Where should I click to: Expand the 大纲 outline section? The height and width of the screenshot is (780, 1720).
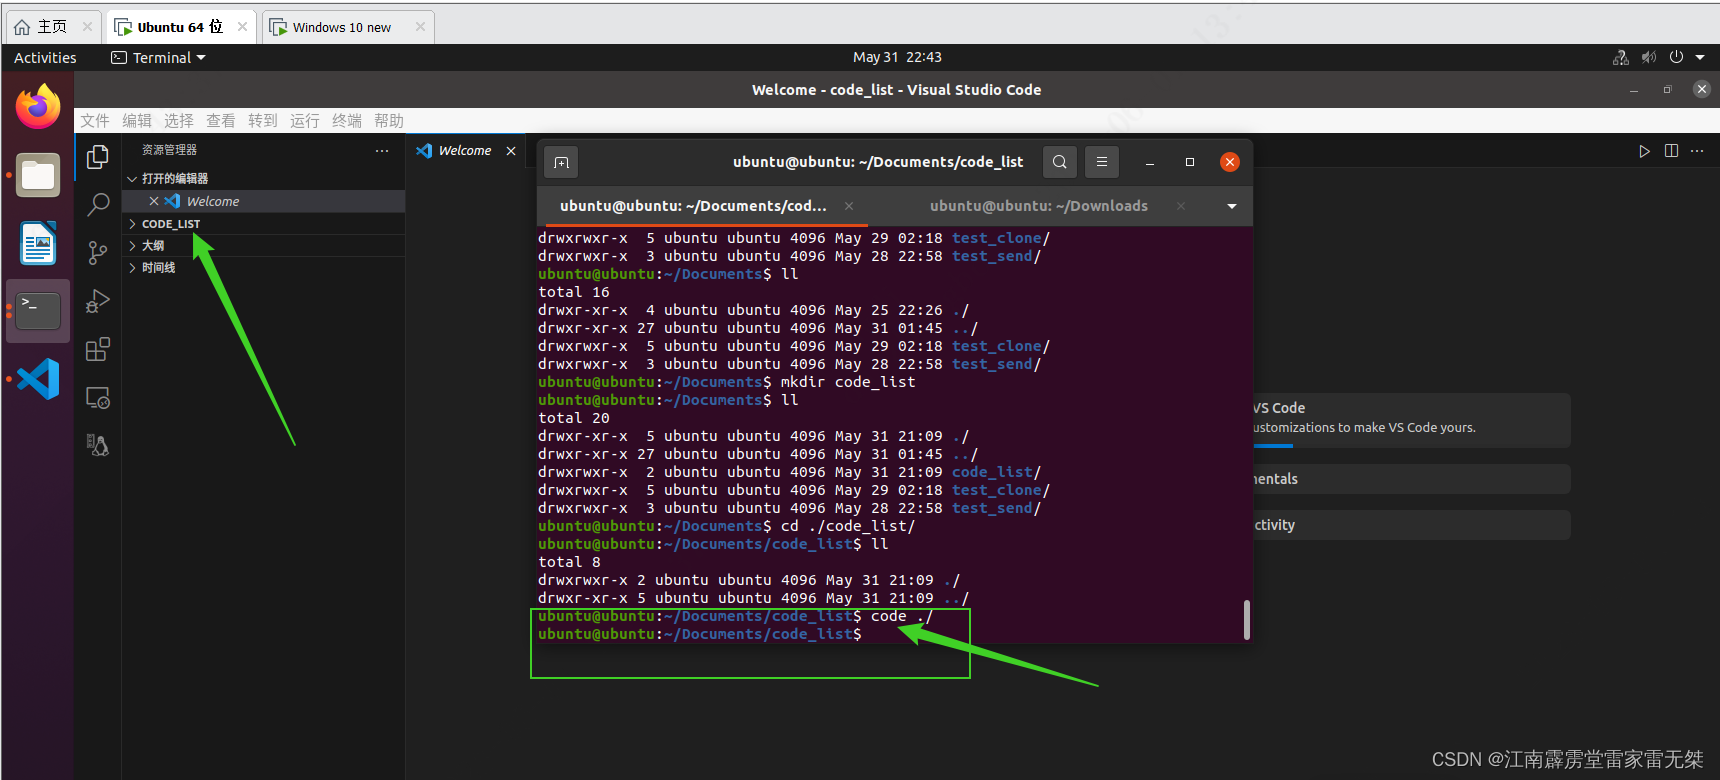(x=264, y=246)
